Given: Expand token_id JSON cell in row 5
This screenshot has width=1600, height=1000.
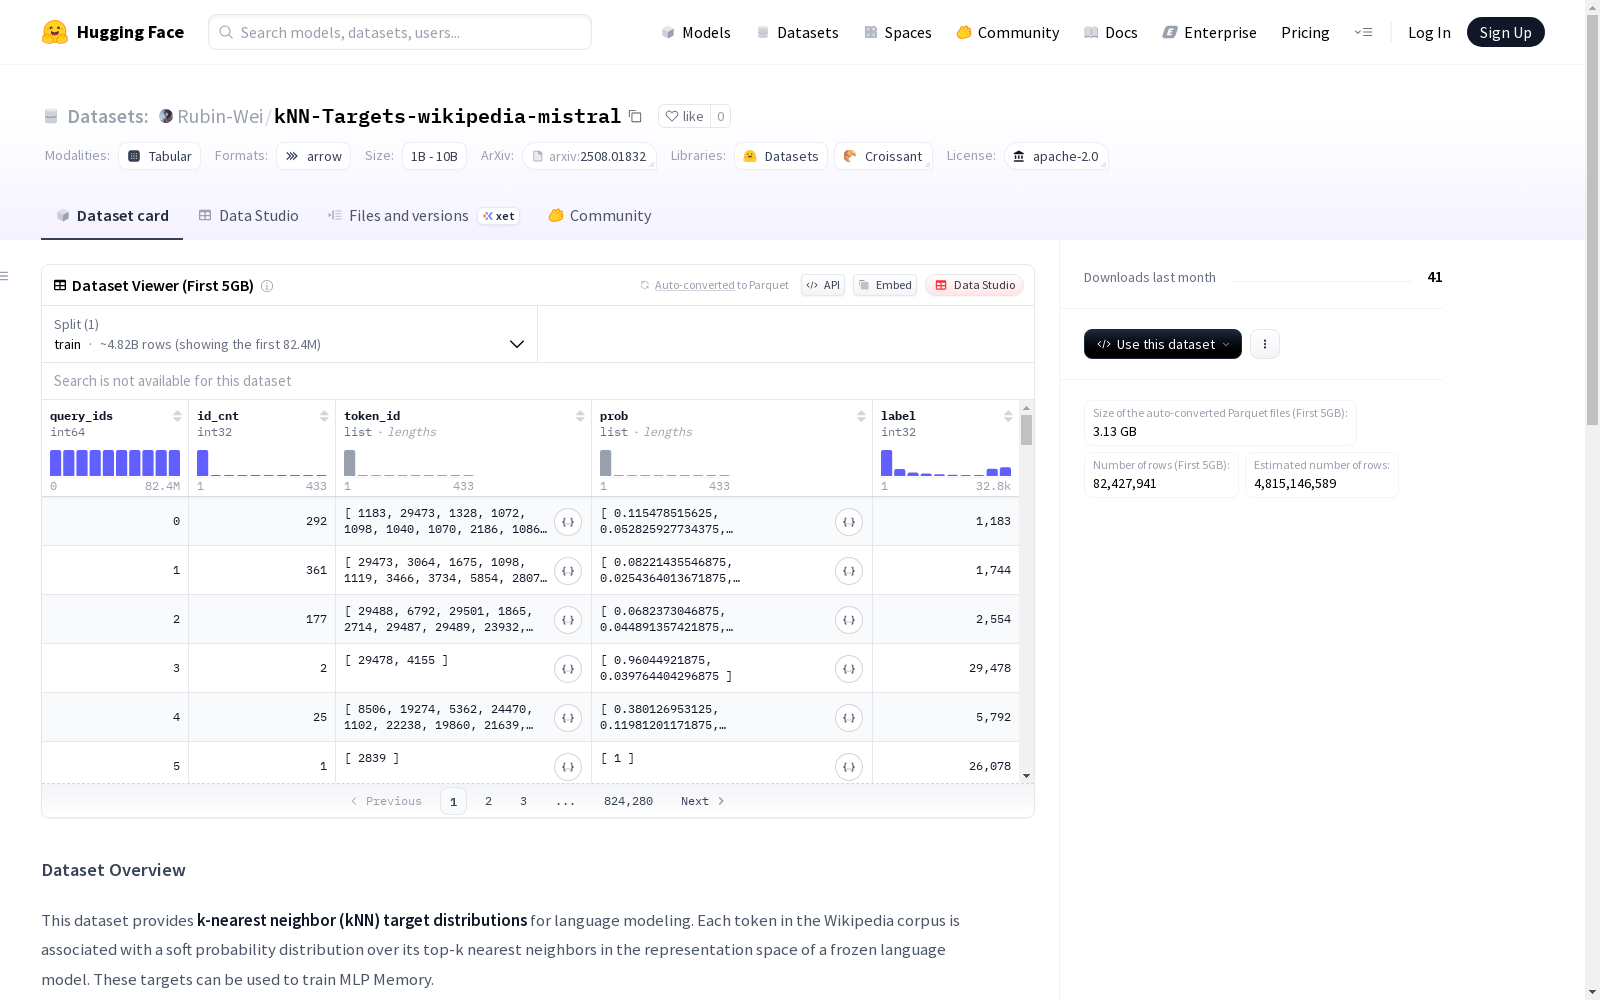Looking at the screenshot, I should click(568, 767).
